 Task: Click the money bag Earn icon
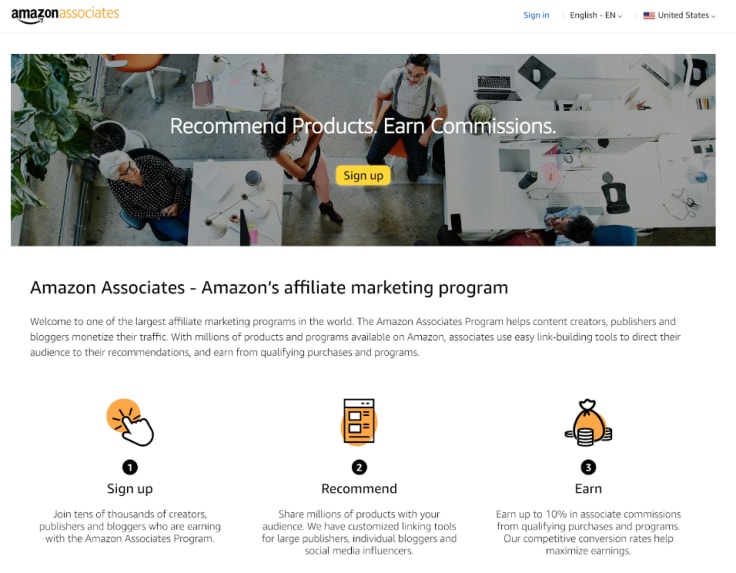[588, 422]
